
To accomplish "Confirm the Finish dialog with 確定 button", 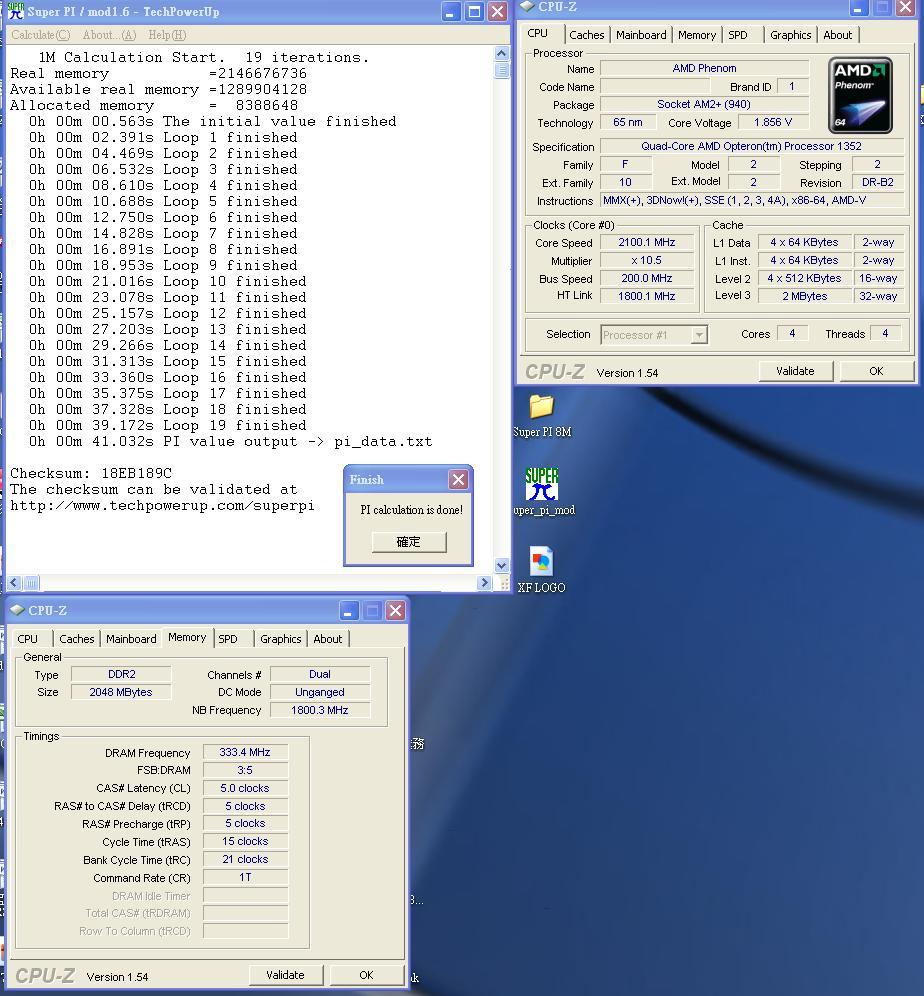I will tap(409, 542).
